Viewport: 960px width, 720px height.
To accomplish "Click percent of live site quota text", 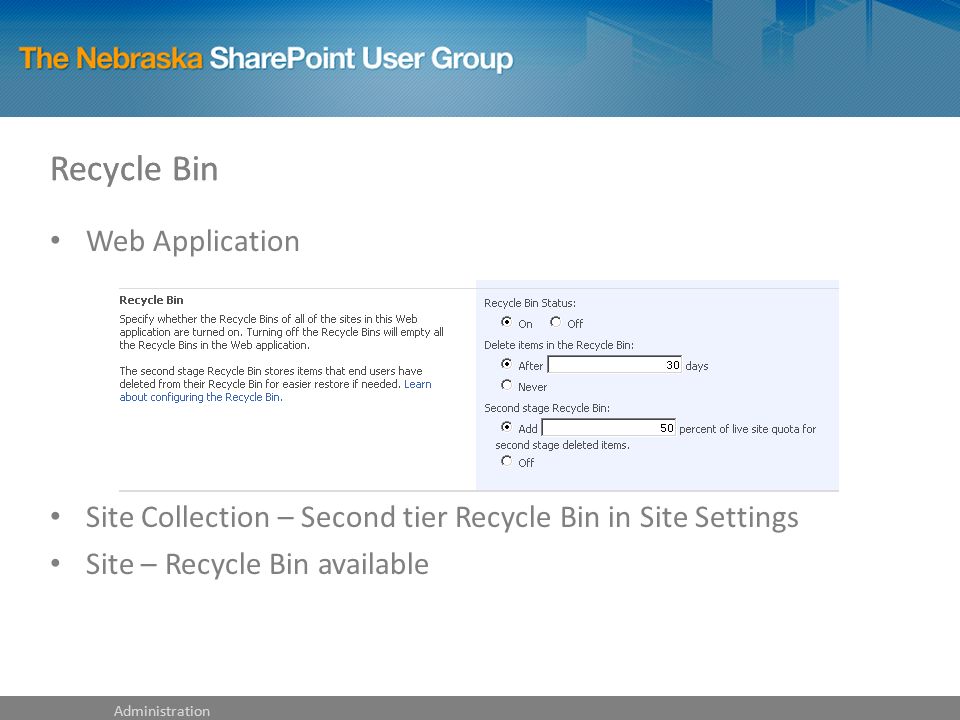I will coord(748,429).
